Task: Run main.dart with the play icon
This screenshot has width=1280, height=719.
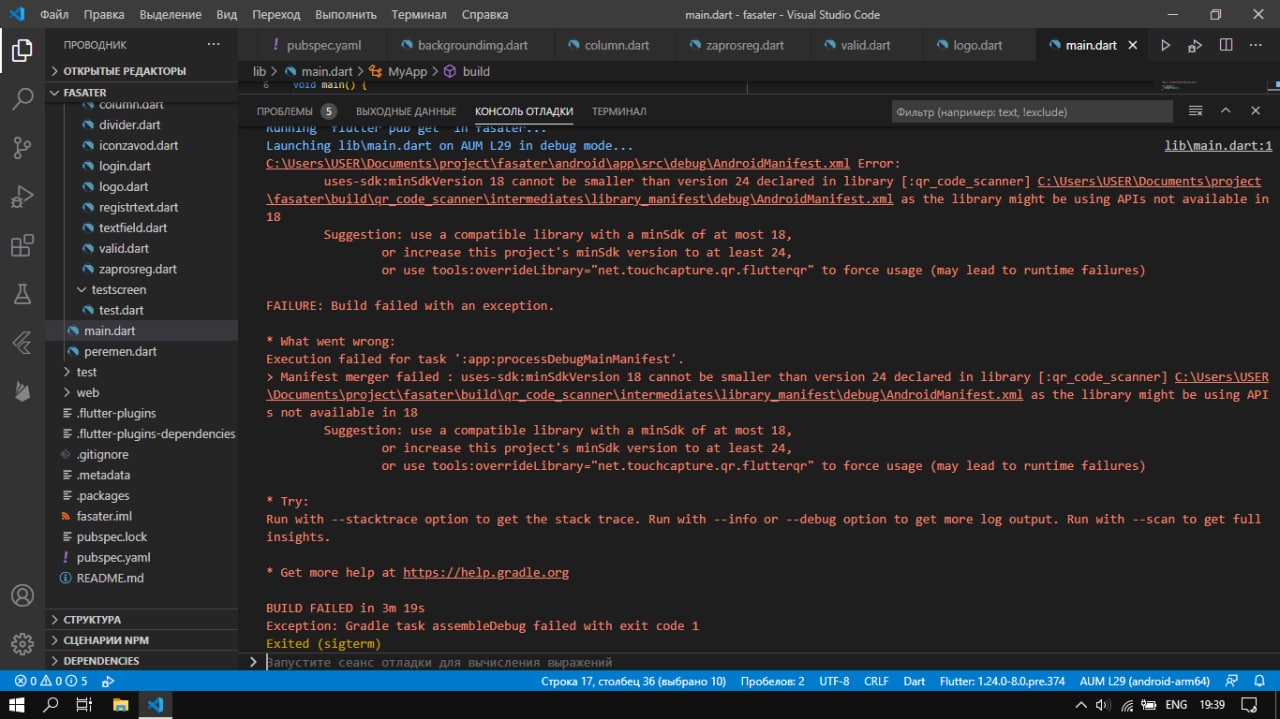Action: 1165,46
